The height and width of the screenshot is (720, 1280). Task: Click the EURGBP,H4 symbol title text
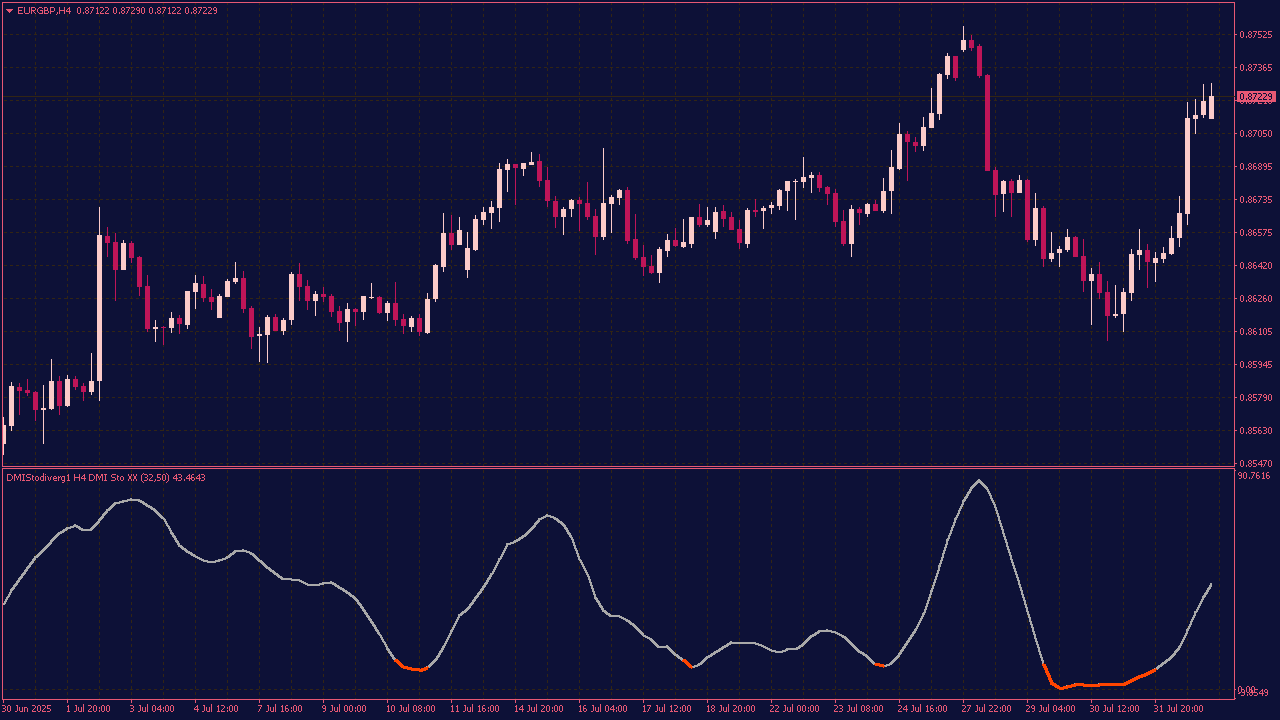pyautogui.click(x=44, y=11)
